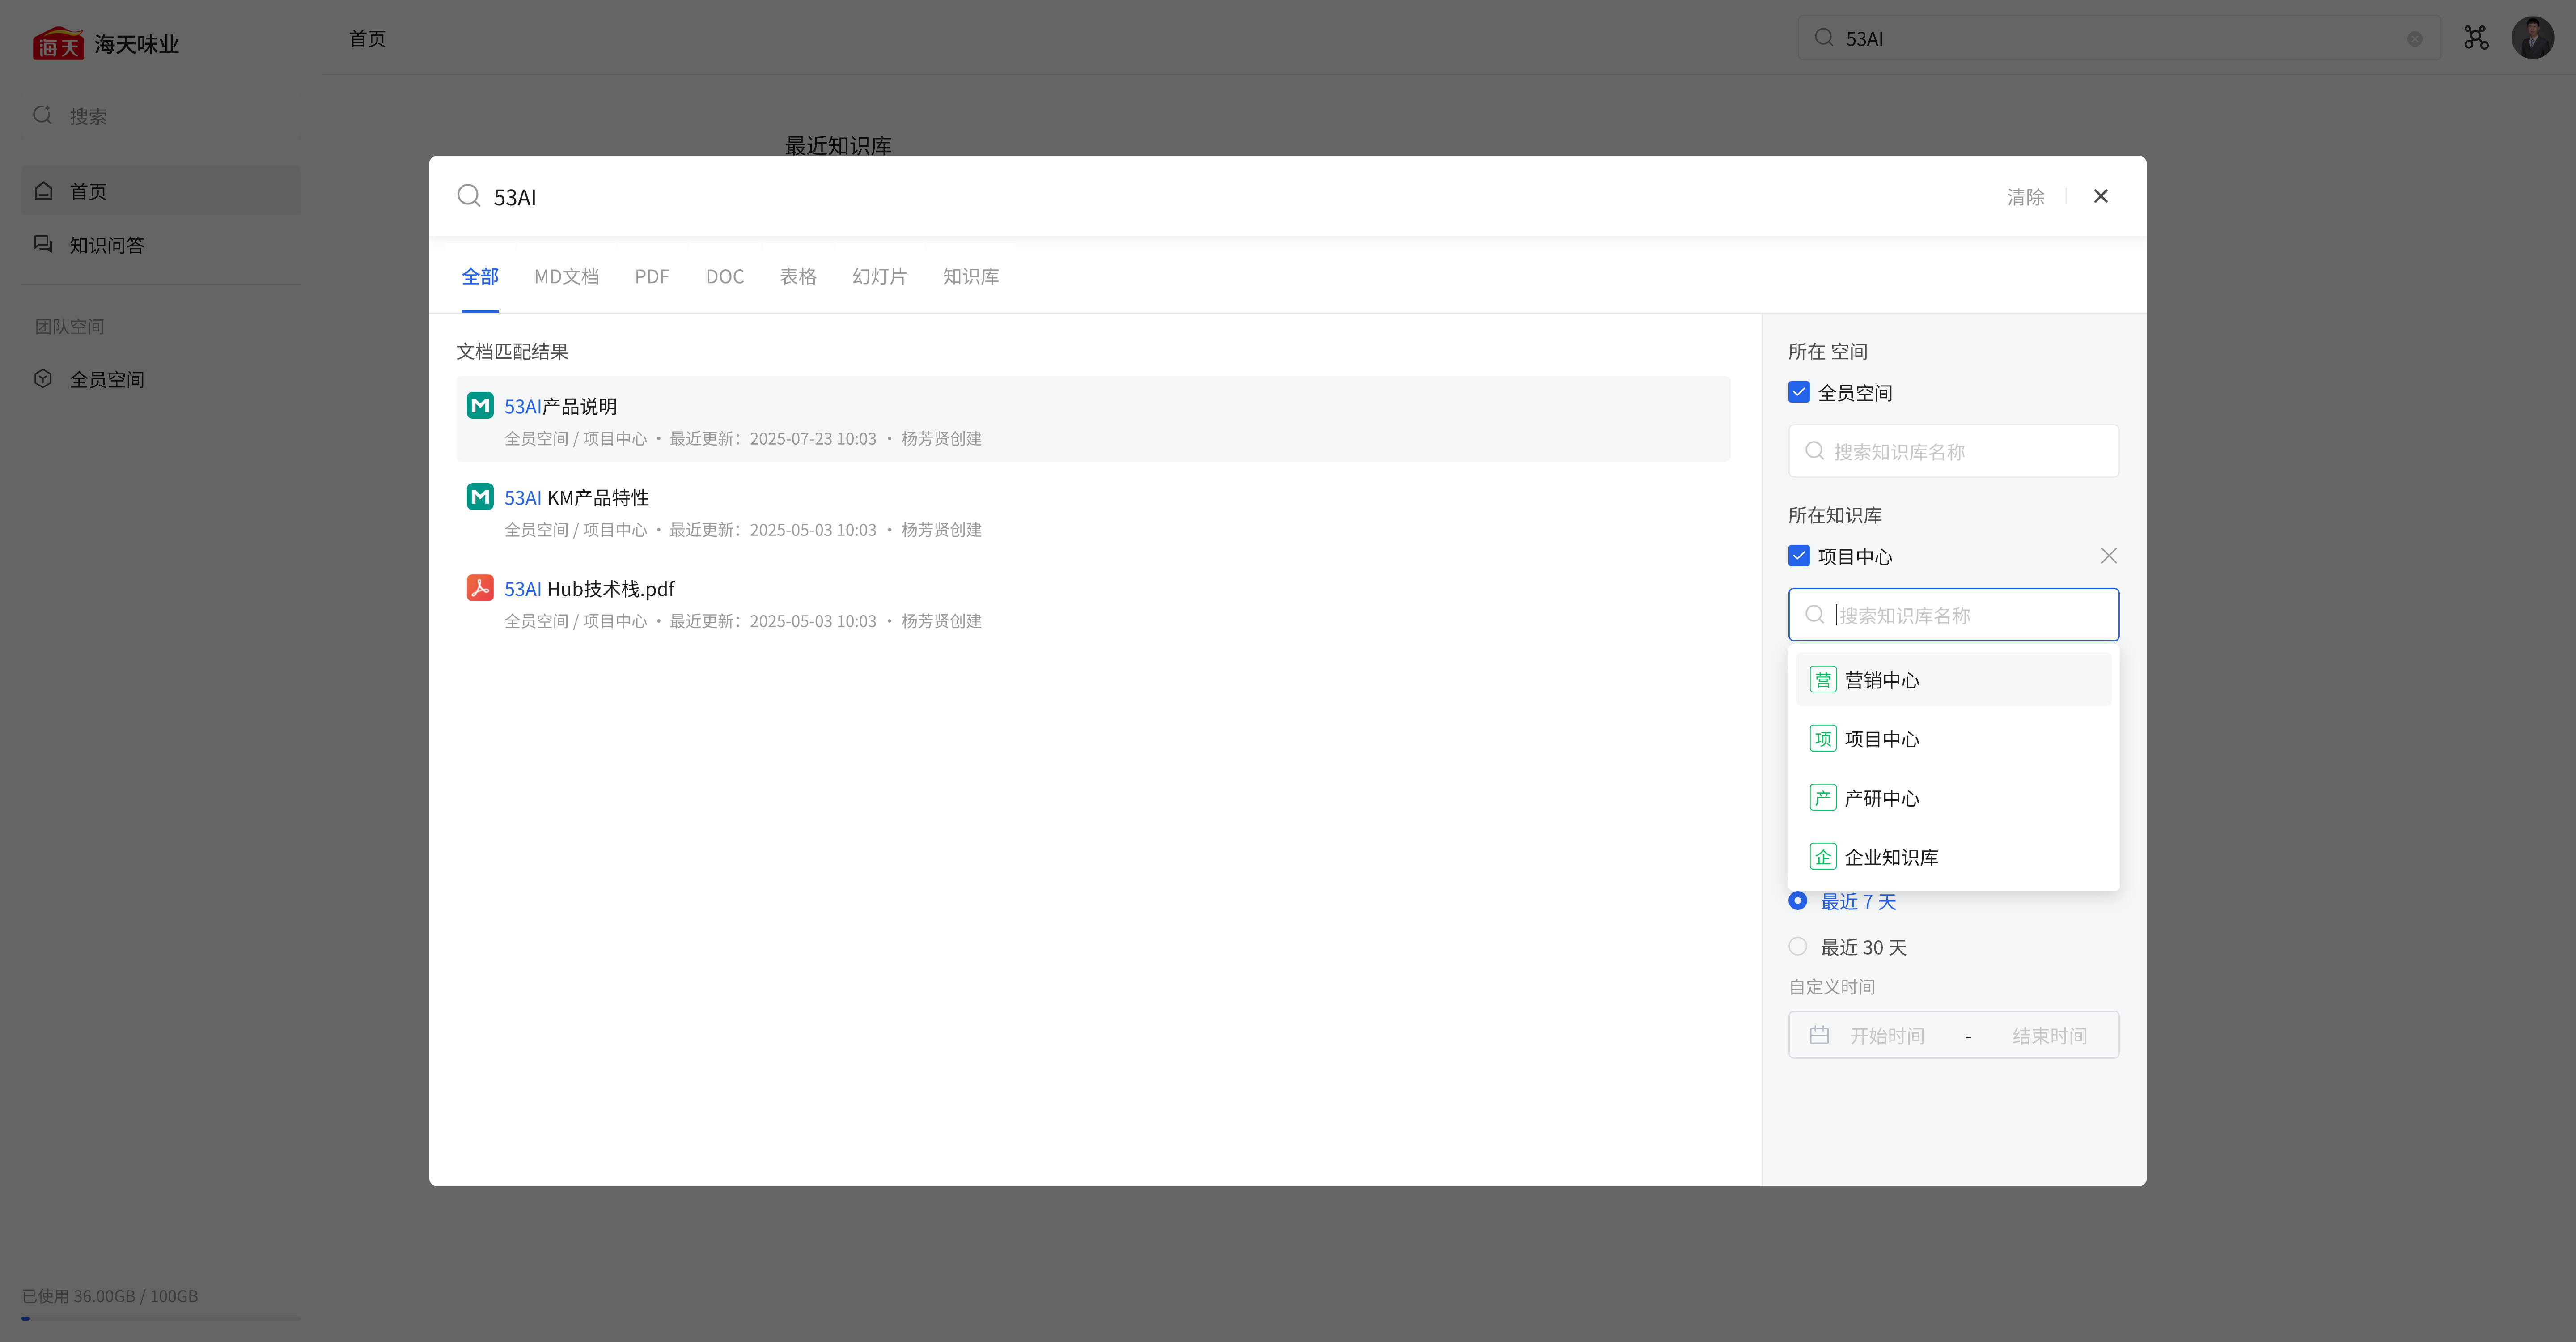Switch to the MD文档 tab
This screenshot has height=1342, width=2576.
click(566, 276)
